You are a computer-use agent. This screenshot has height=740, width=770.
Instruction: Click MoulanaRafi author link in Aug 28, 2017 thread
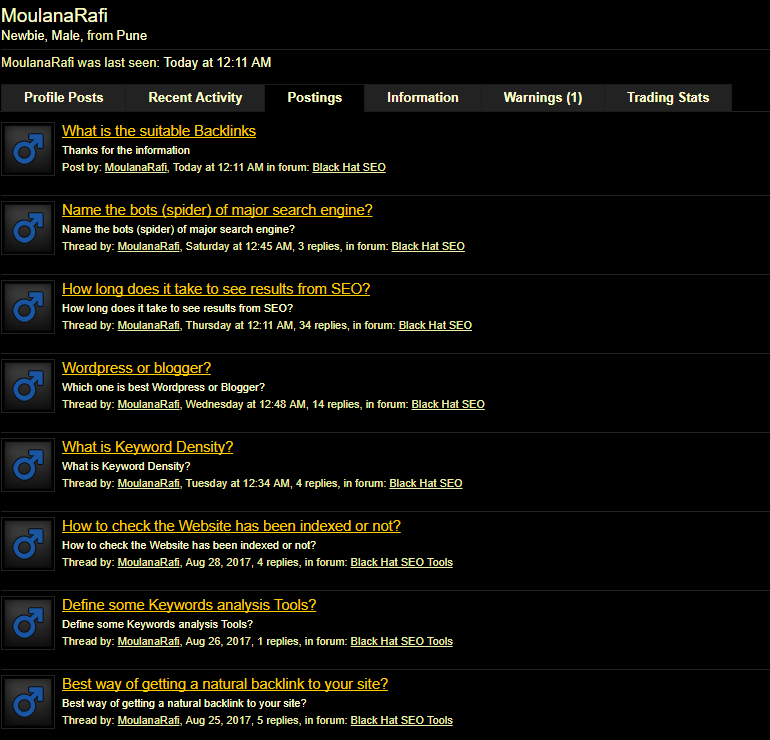(x=148, y=563)
